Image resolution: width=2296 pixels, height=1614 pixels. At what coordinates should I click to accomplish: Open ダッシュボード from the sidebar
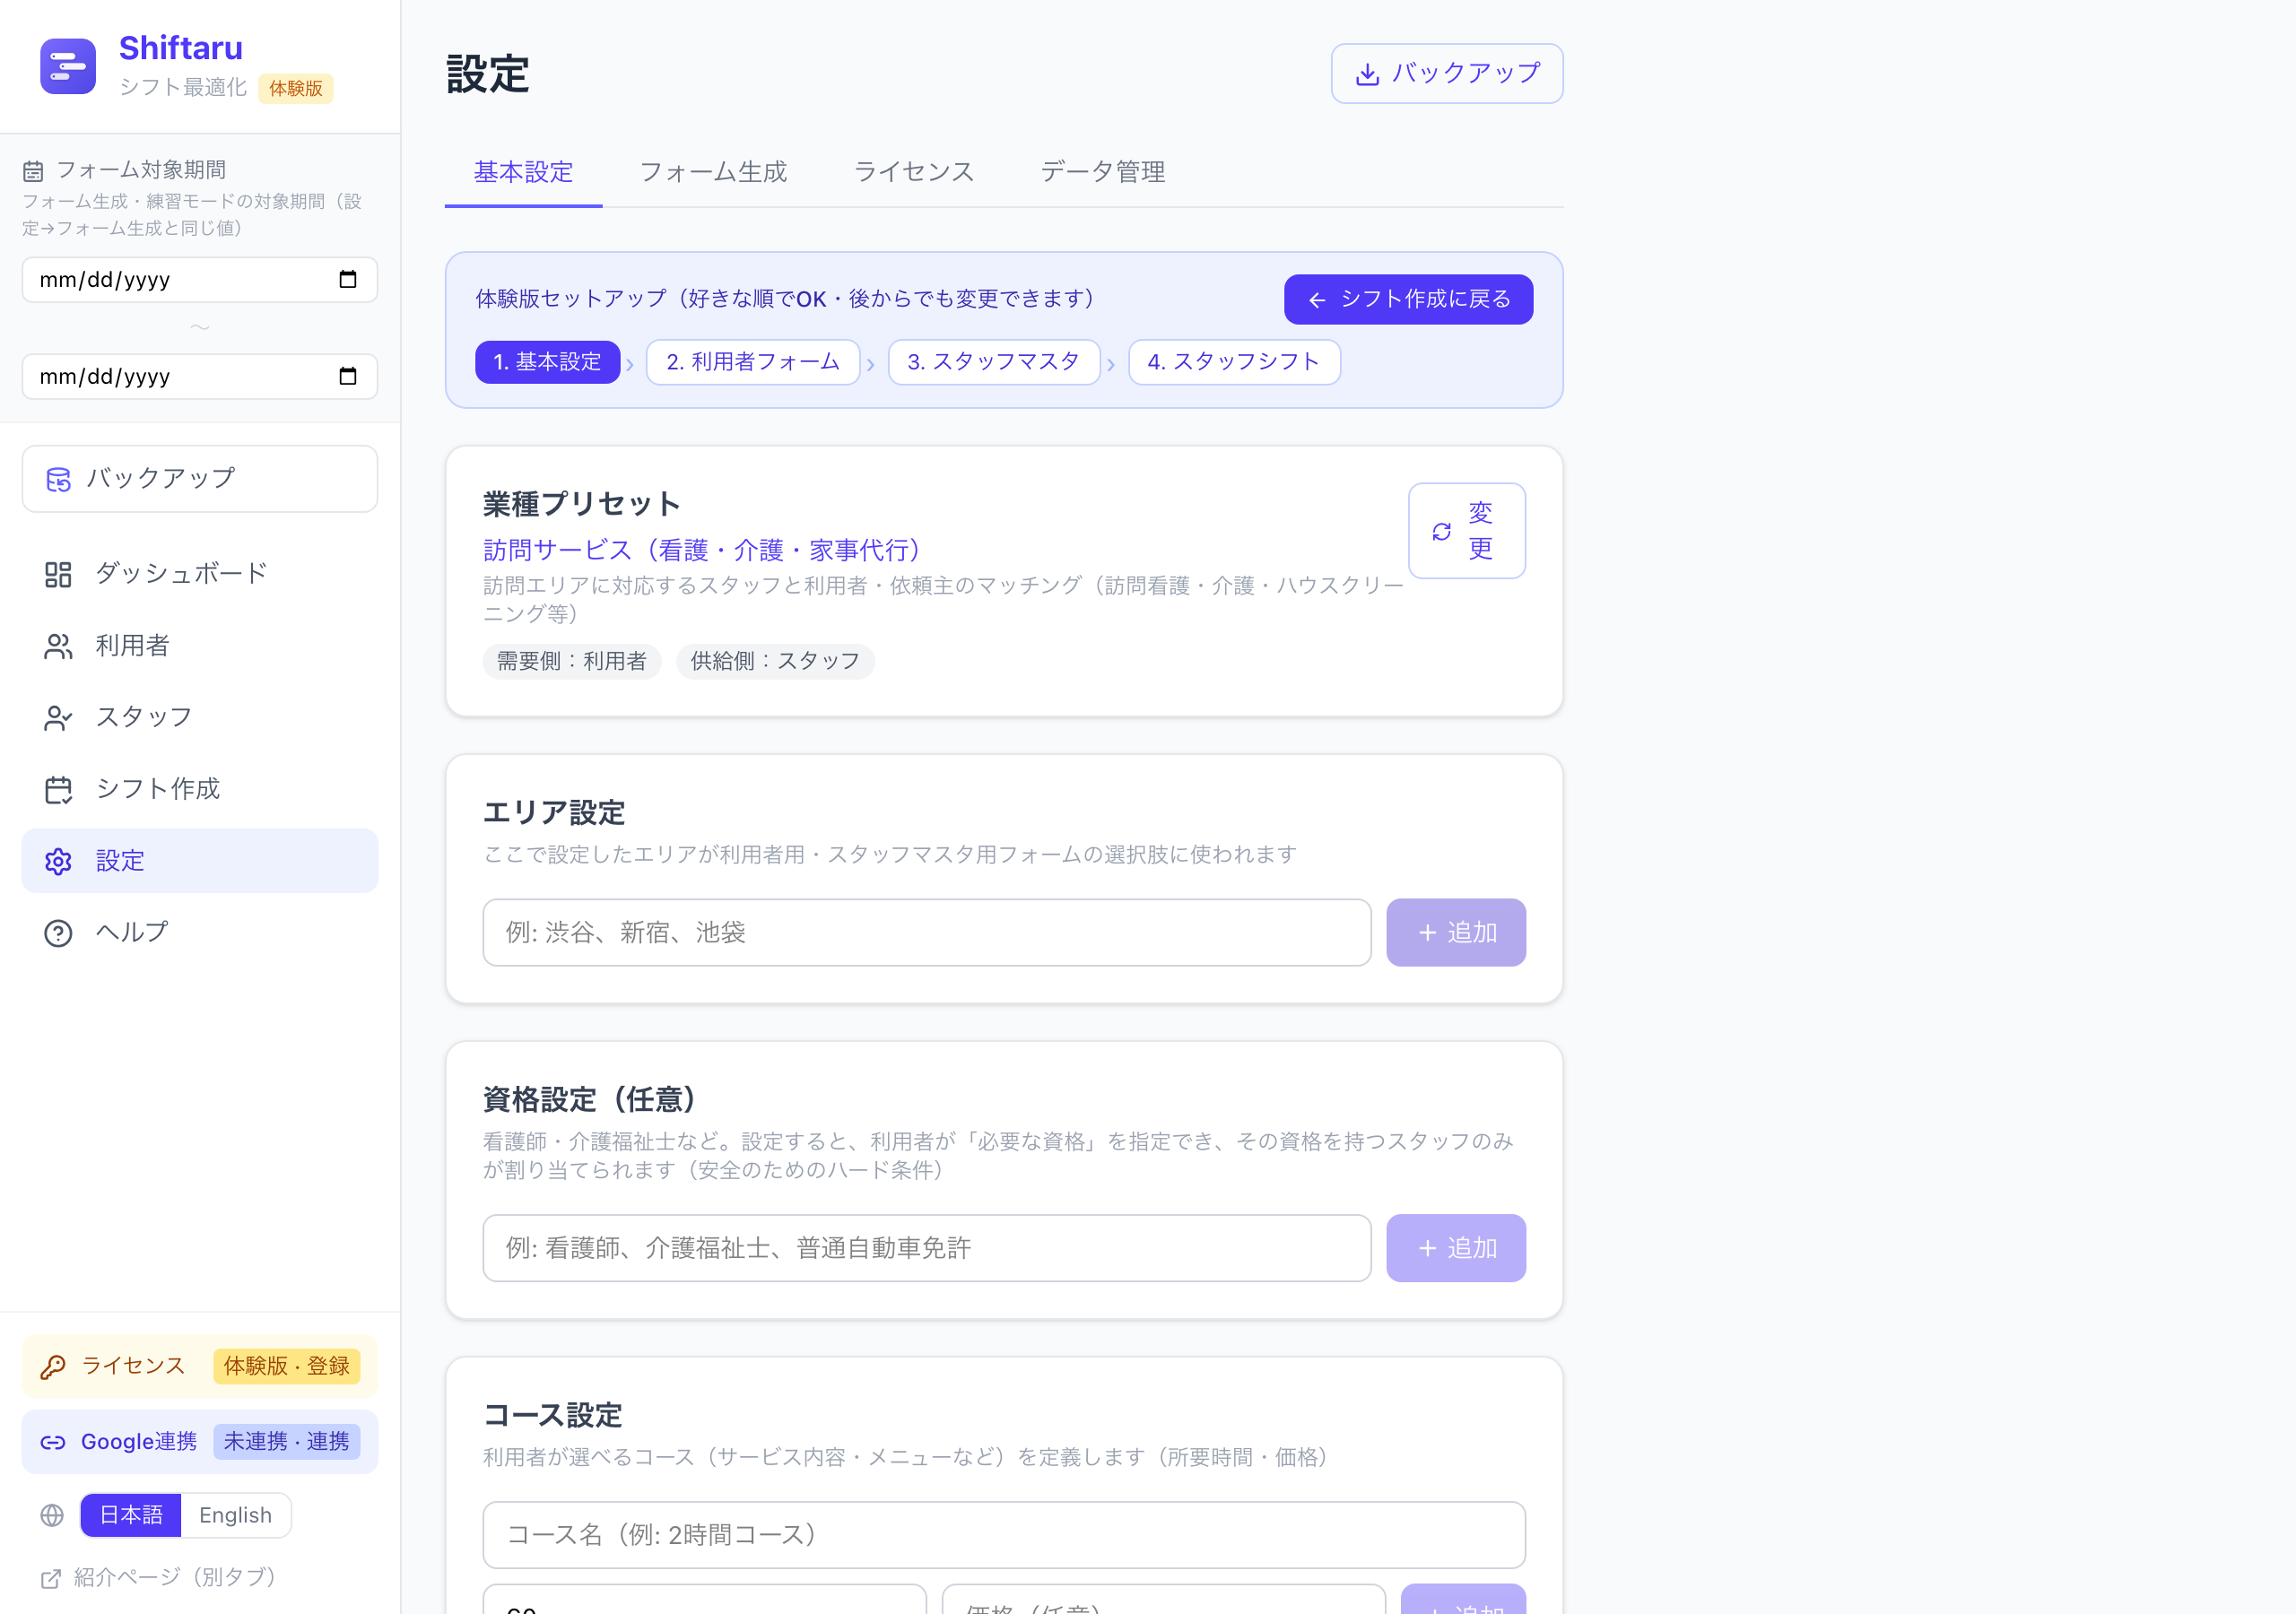point(200,574)
